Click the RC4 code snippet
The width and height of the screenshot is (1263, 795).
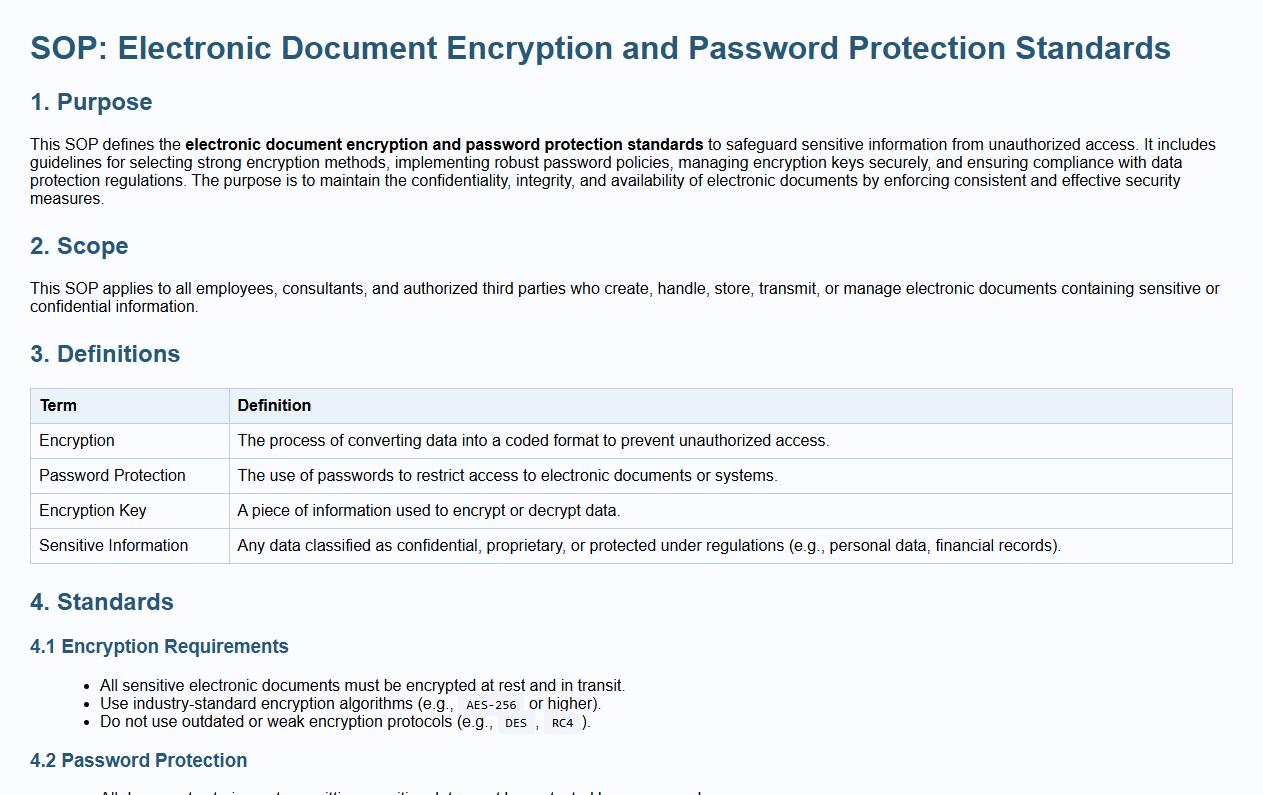point(563,723)
